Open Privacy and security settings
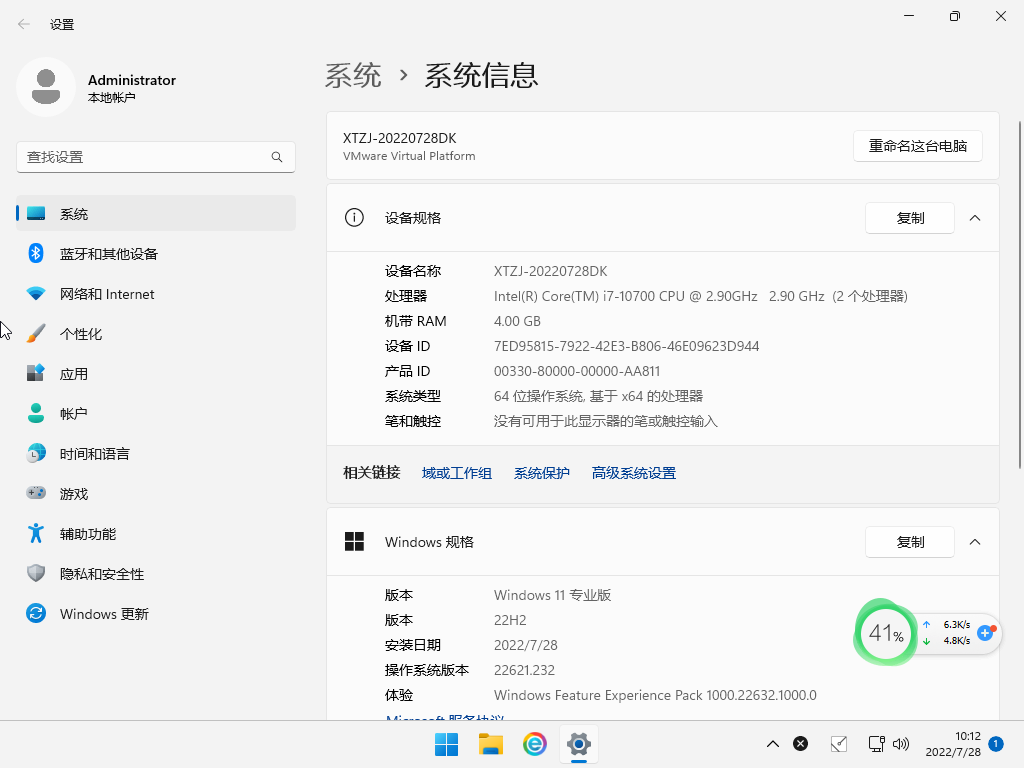This screenshot has height=768, width=1024. coord(102,574)
